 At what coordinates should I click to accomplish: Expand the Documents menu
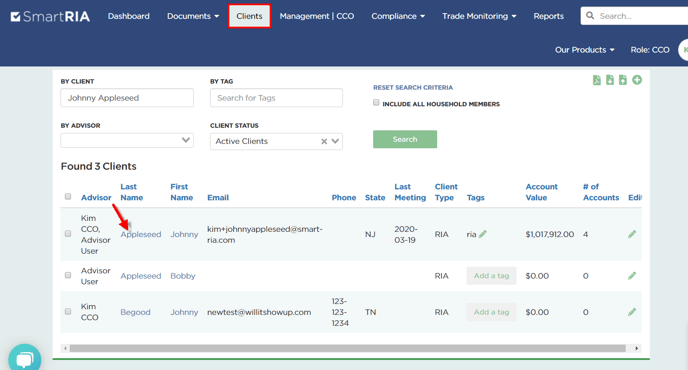(x=193, y=16)
